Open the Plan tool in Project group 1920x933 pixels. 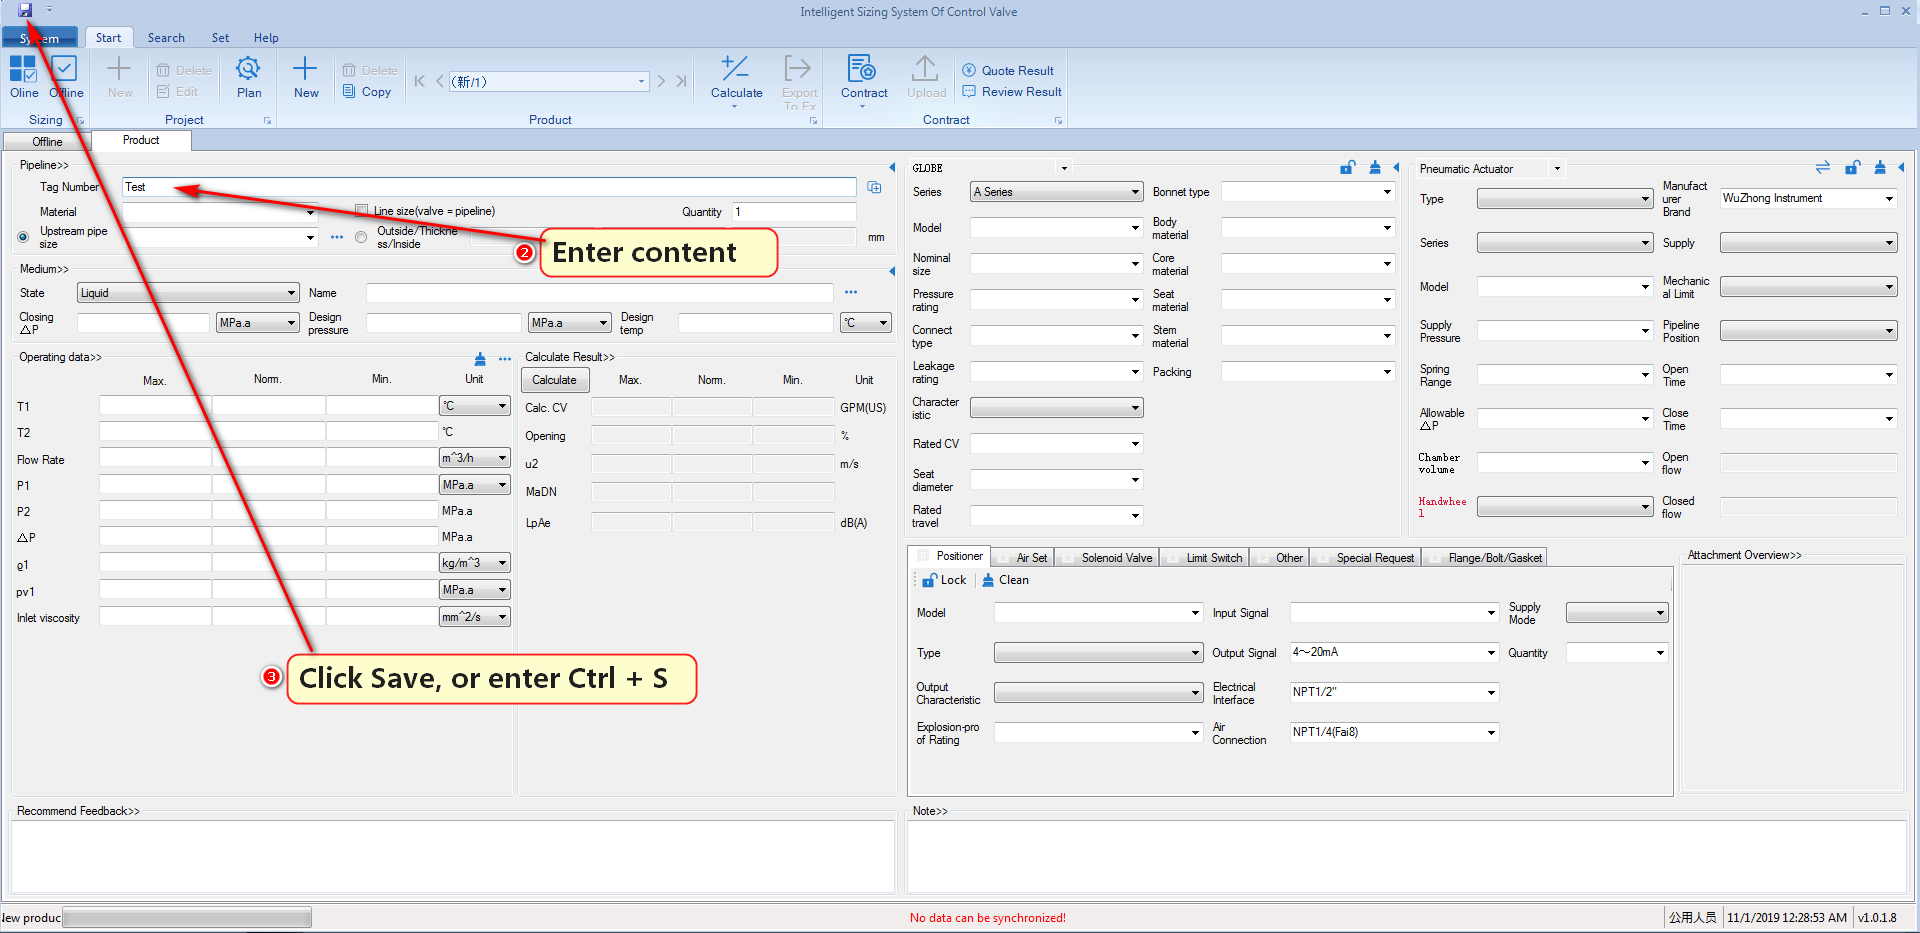(248, 77)
